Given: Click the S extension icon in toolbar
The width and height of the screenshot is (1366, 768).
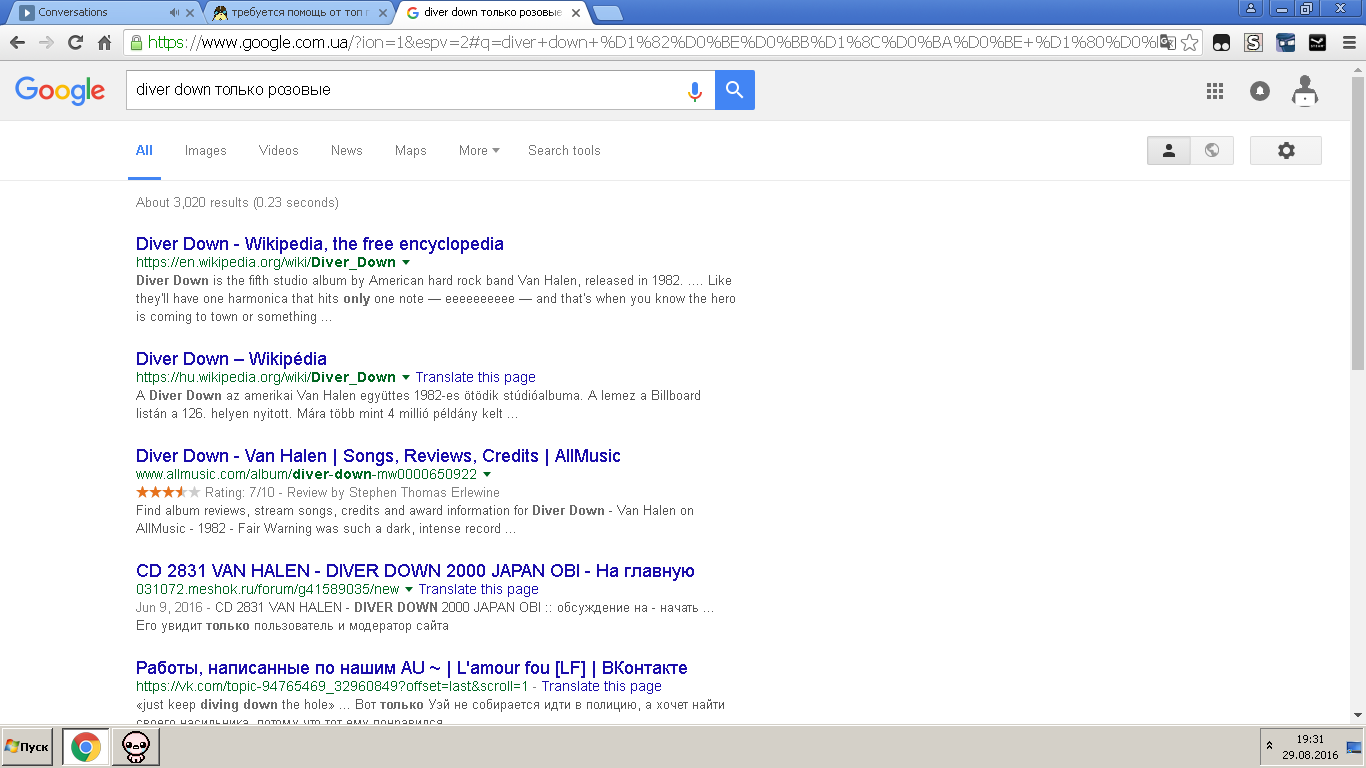Looking at the screenshot, I should [1253, 43].
